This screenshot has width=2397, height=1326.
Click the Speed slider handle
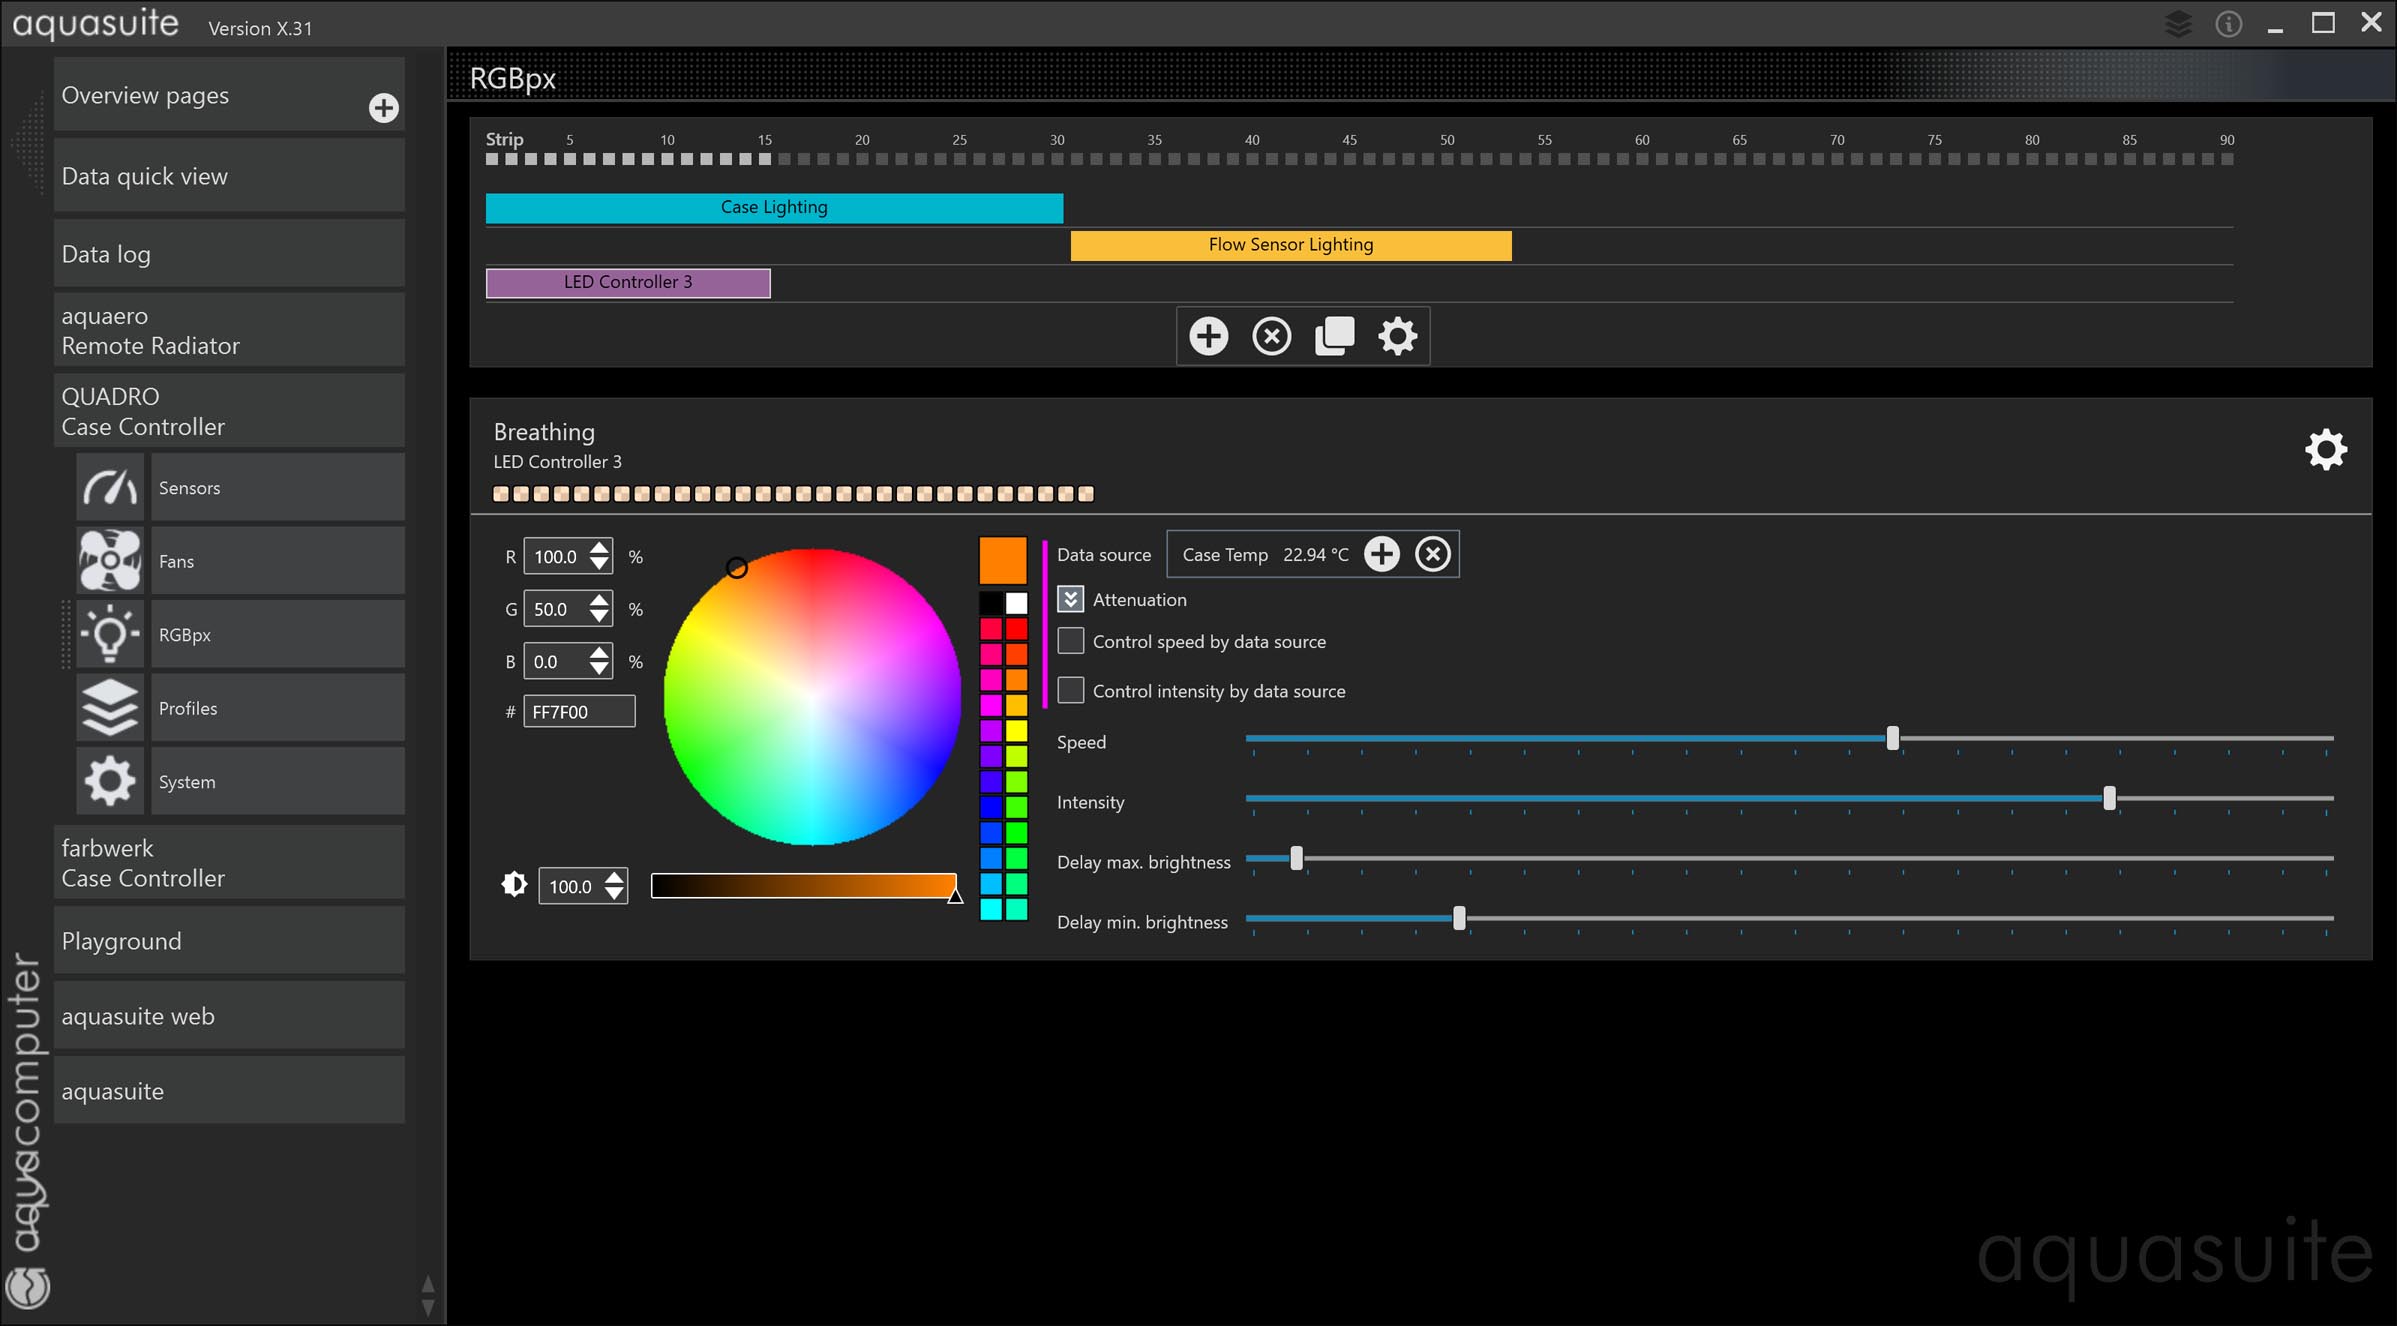1892,739
